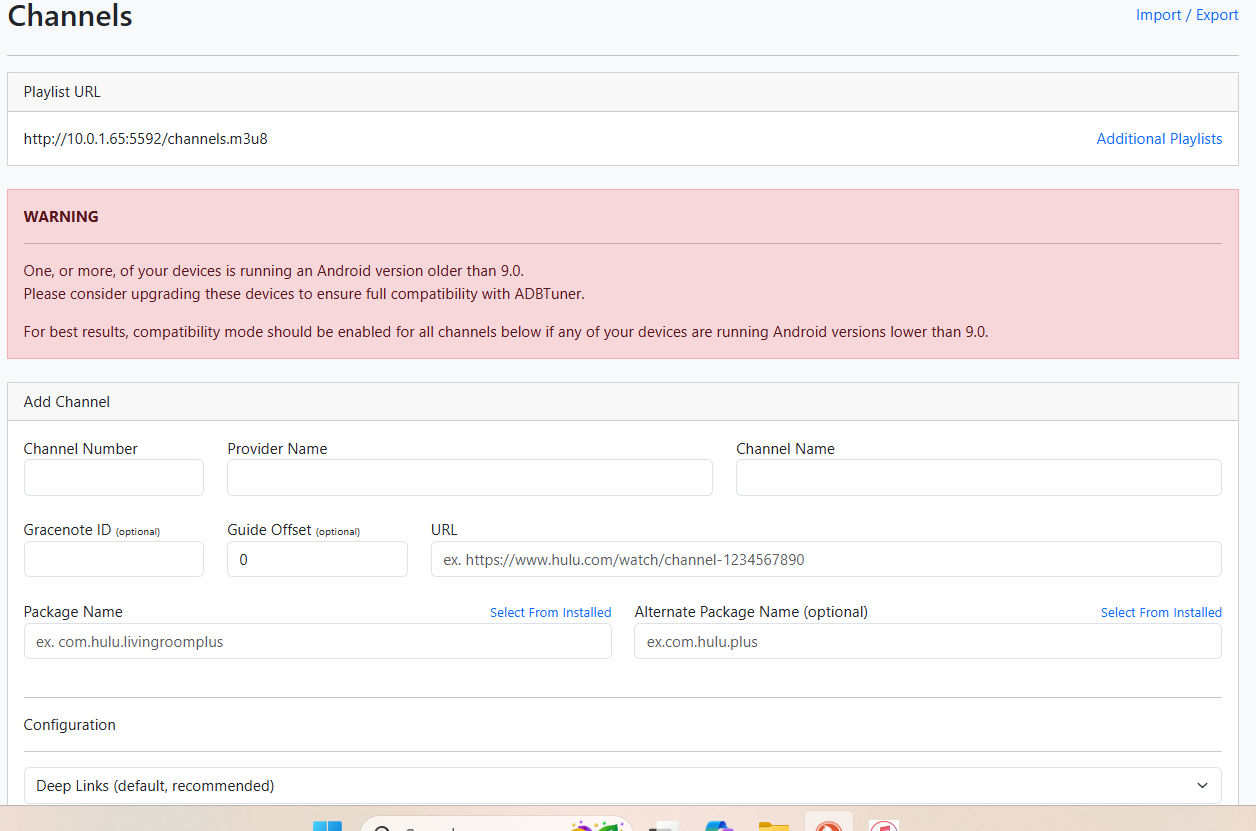Click into the Provider Name field
1256x831 pixels.
tap(470, 478)
